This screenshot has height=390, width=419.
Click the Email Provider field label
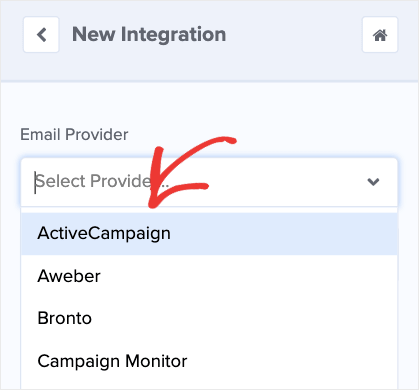pyautogui.click(x=74, y=135)
